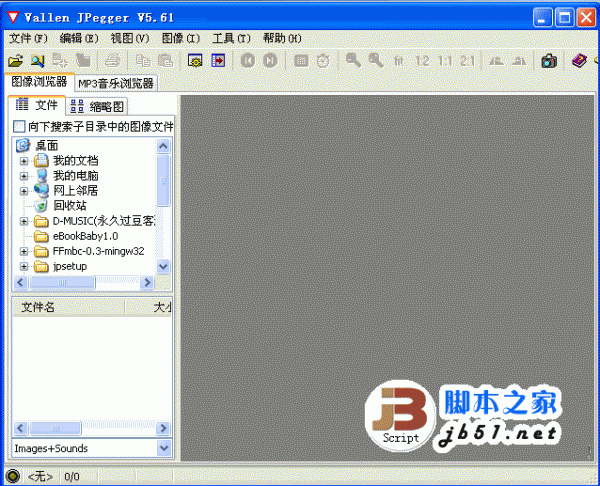Image resolution: width=600 pixels, height=486 pixels.
Task: Expand the 我的文档 tree node
Action: (24, 161)
